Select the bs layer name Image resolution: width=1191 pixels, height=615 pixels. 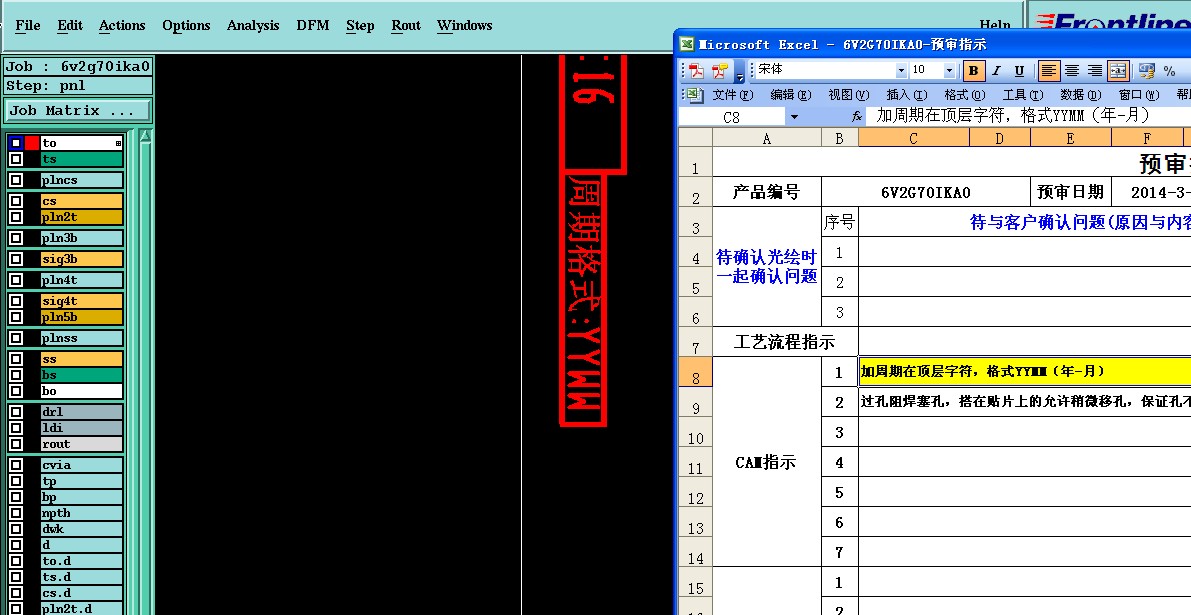[x=81, y=375]
